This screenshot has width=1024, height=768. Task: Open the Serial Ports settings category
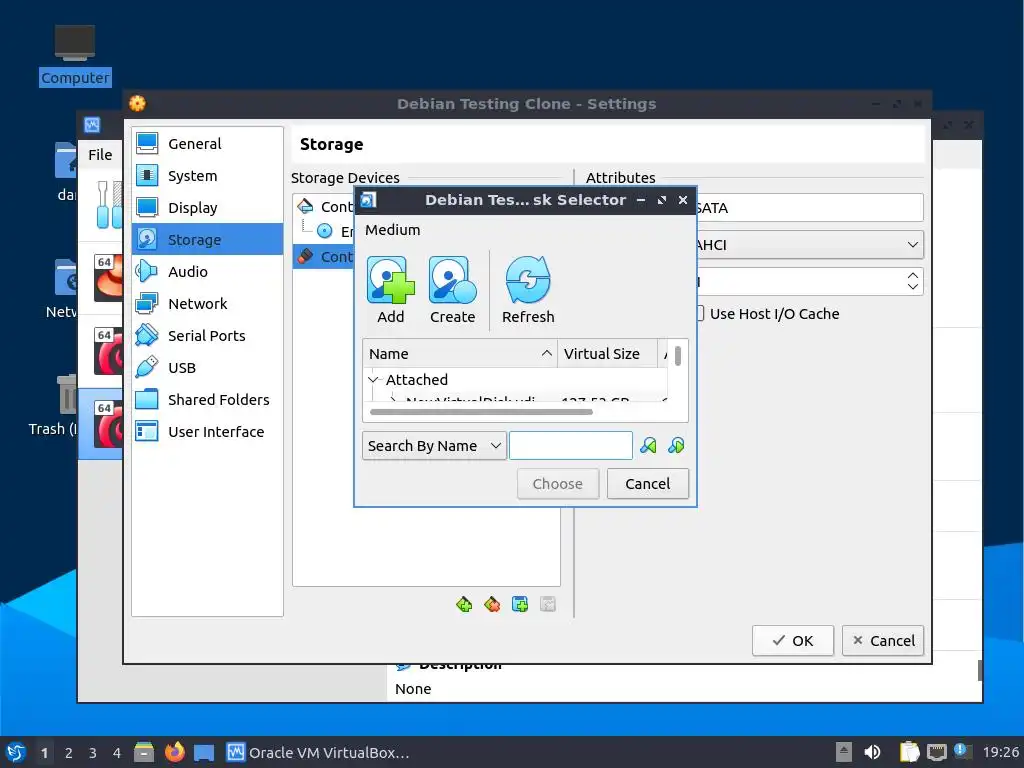click(x=208, y=336)
